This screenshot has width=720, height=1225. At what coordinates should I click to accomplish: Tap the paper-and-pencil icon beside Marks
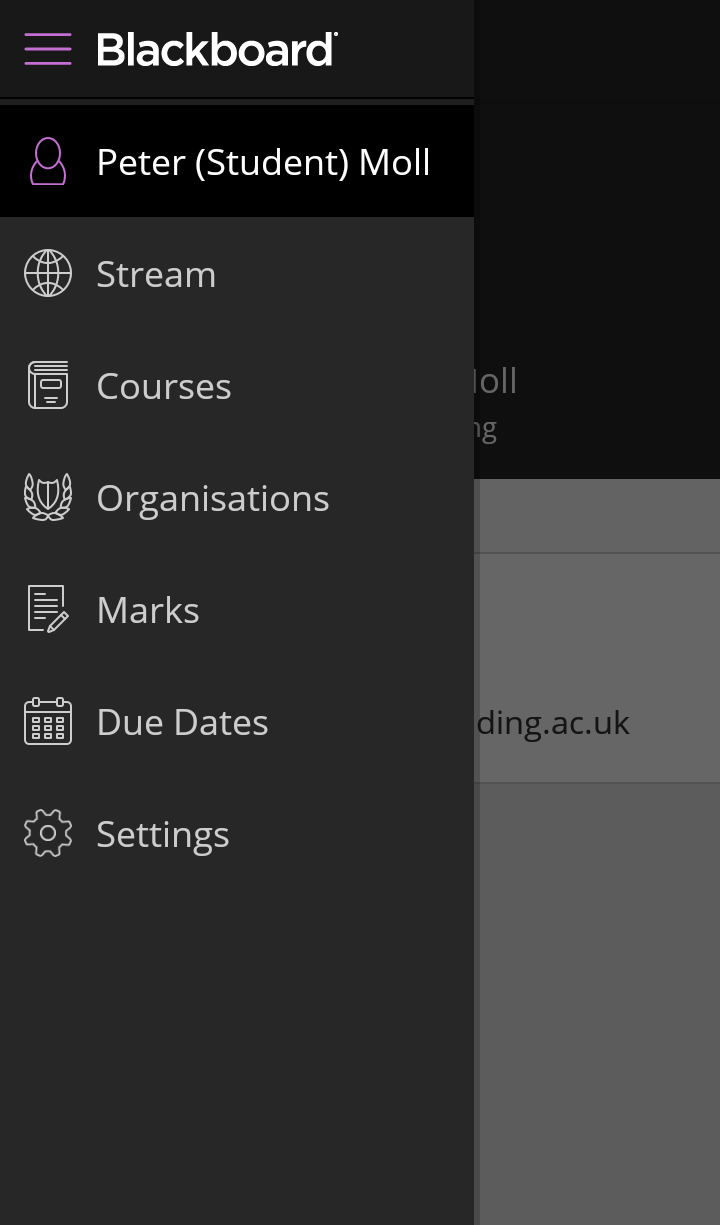48,609
